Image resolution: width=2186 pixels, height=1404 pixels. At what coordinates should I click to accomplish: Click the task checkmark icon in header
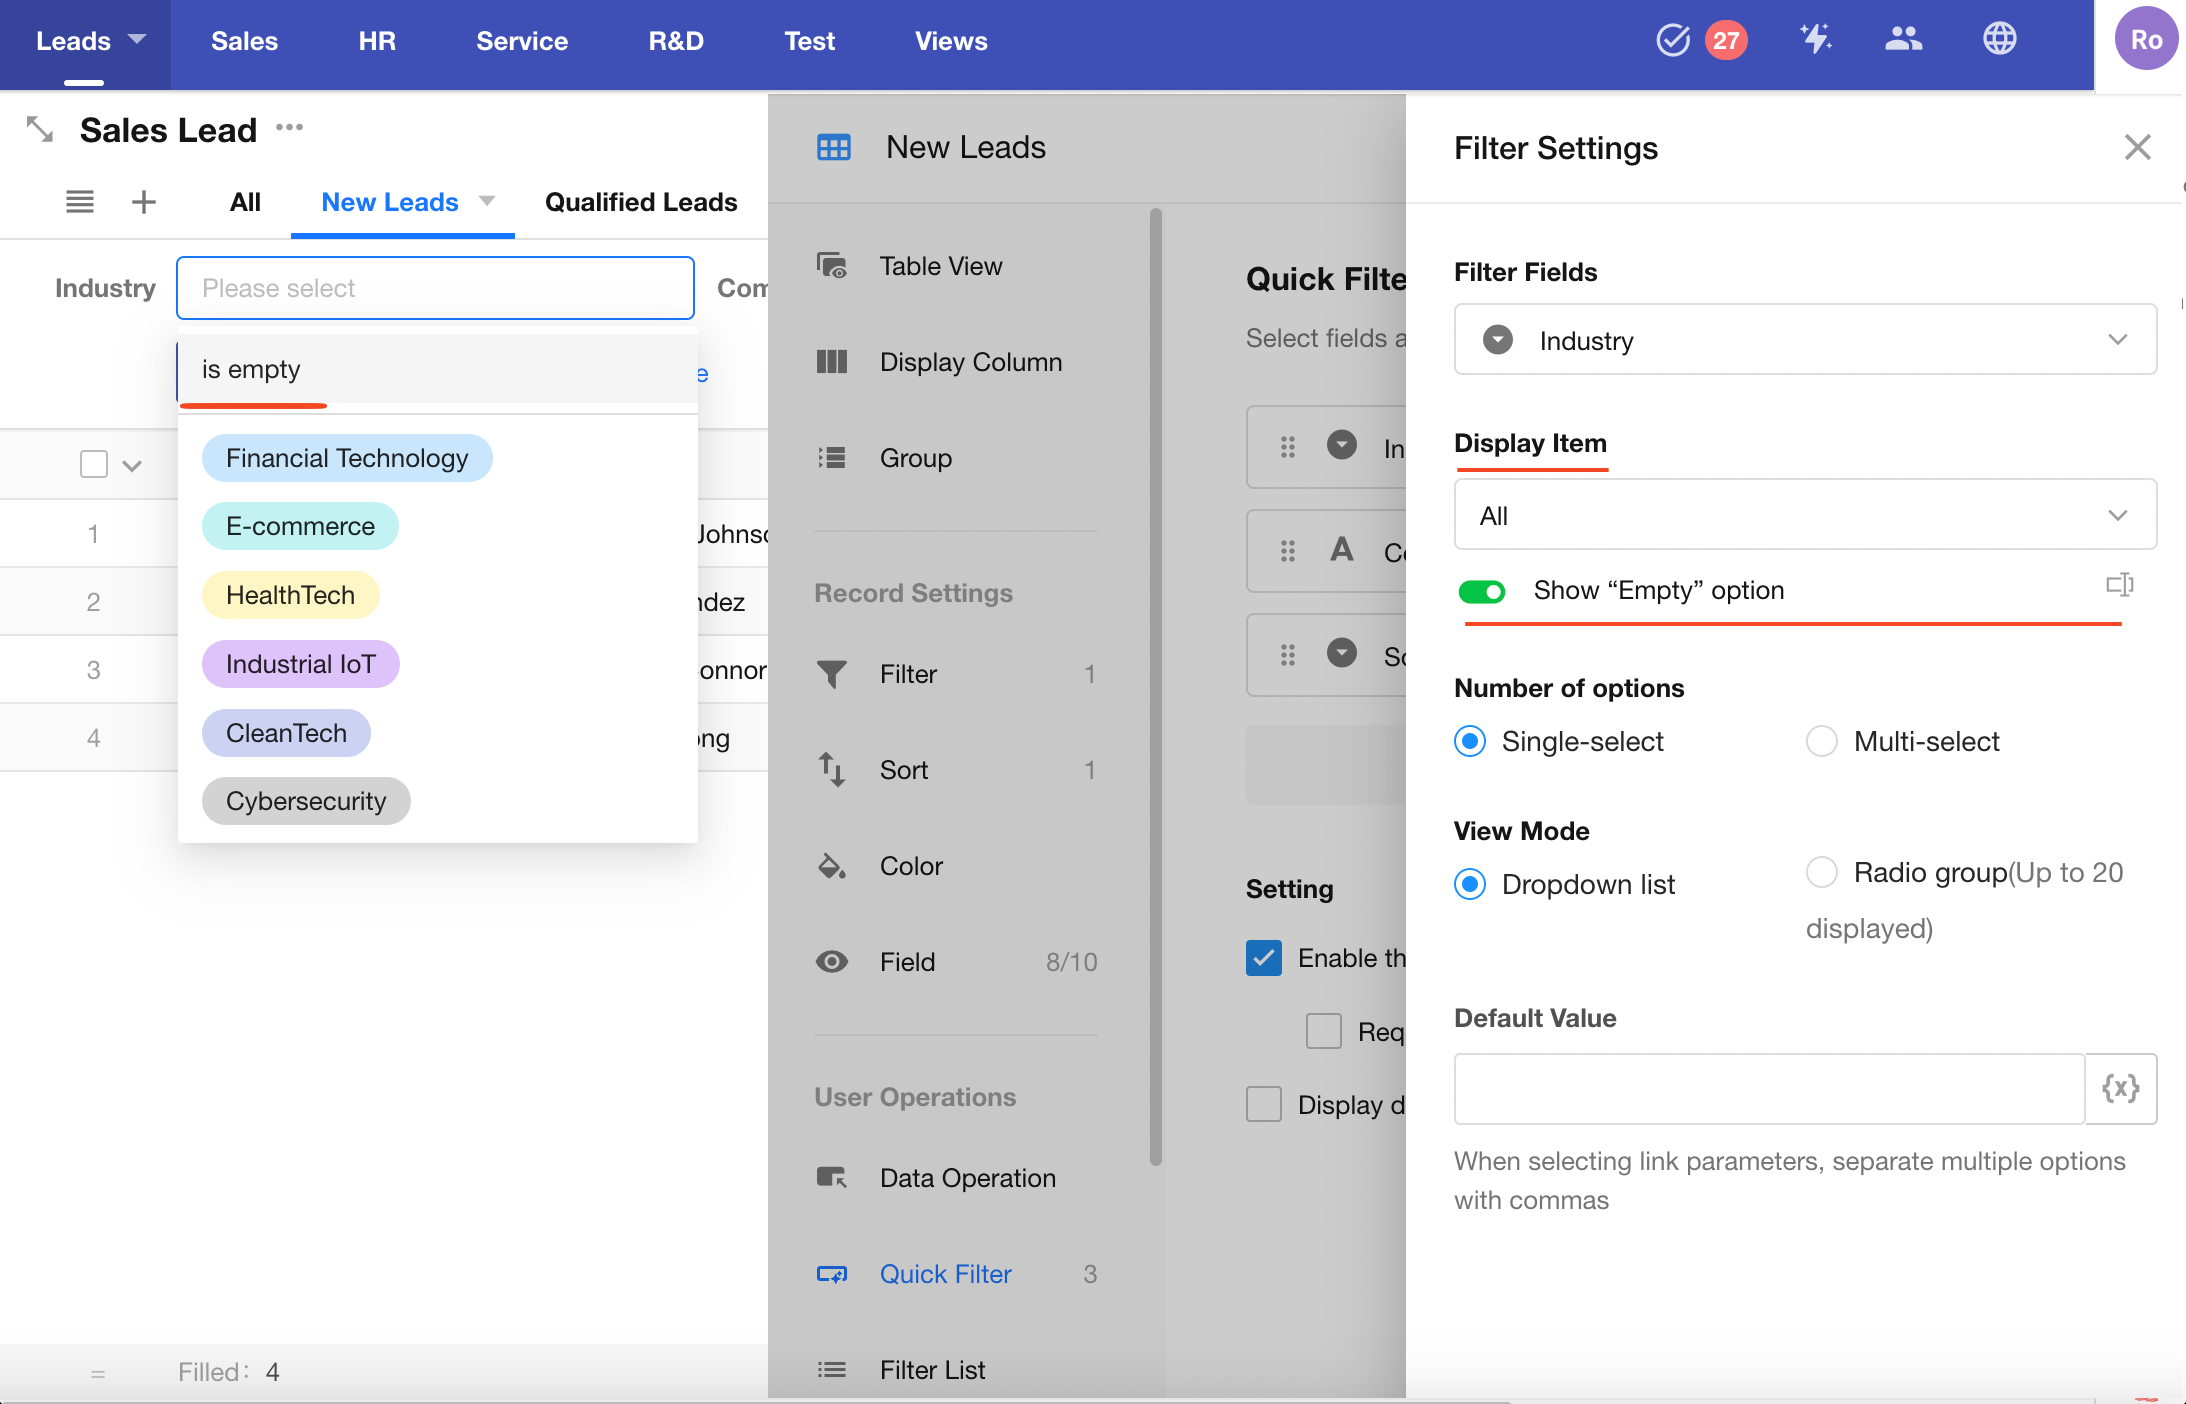(1672, 41)
